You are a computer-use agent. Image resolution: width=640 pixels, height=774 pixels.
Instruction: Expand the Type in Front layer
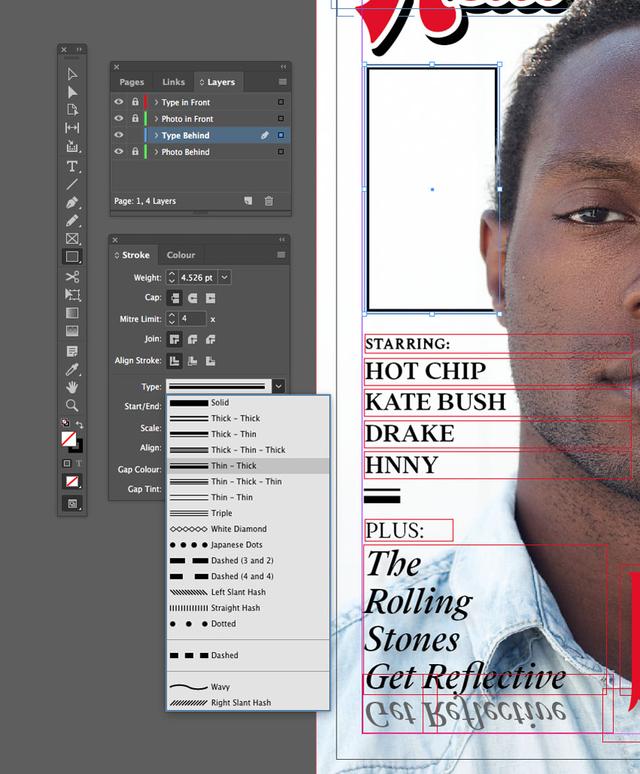click(156, 102)
